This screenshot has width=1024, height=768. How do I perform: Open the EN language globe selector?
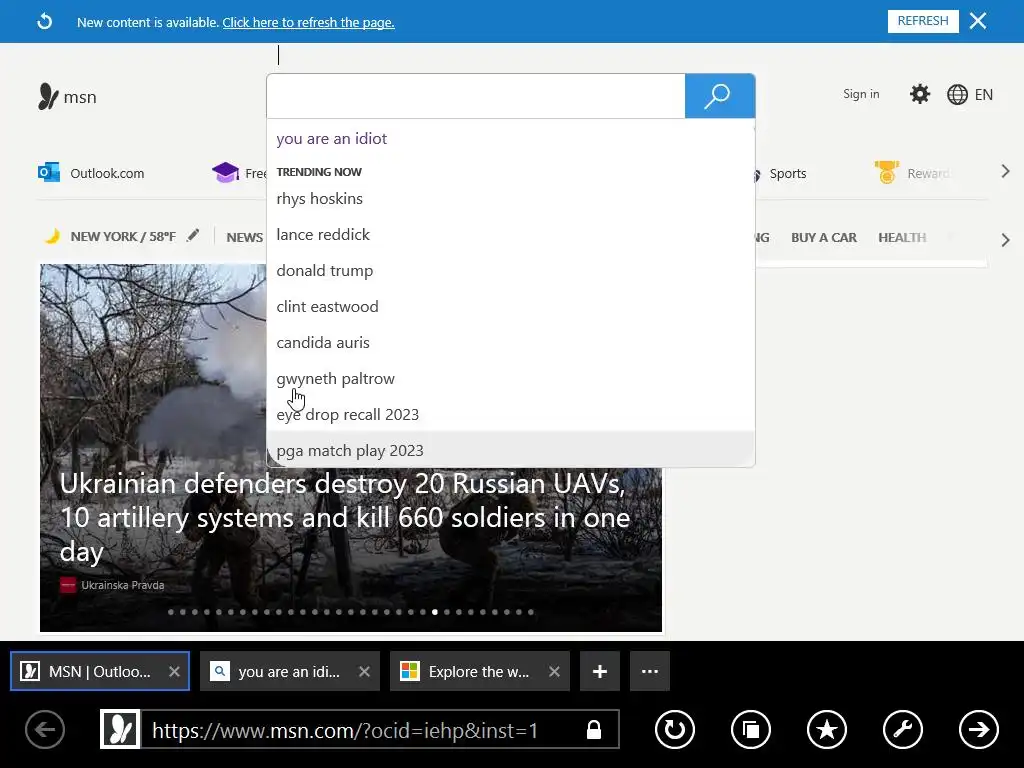970,95
